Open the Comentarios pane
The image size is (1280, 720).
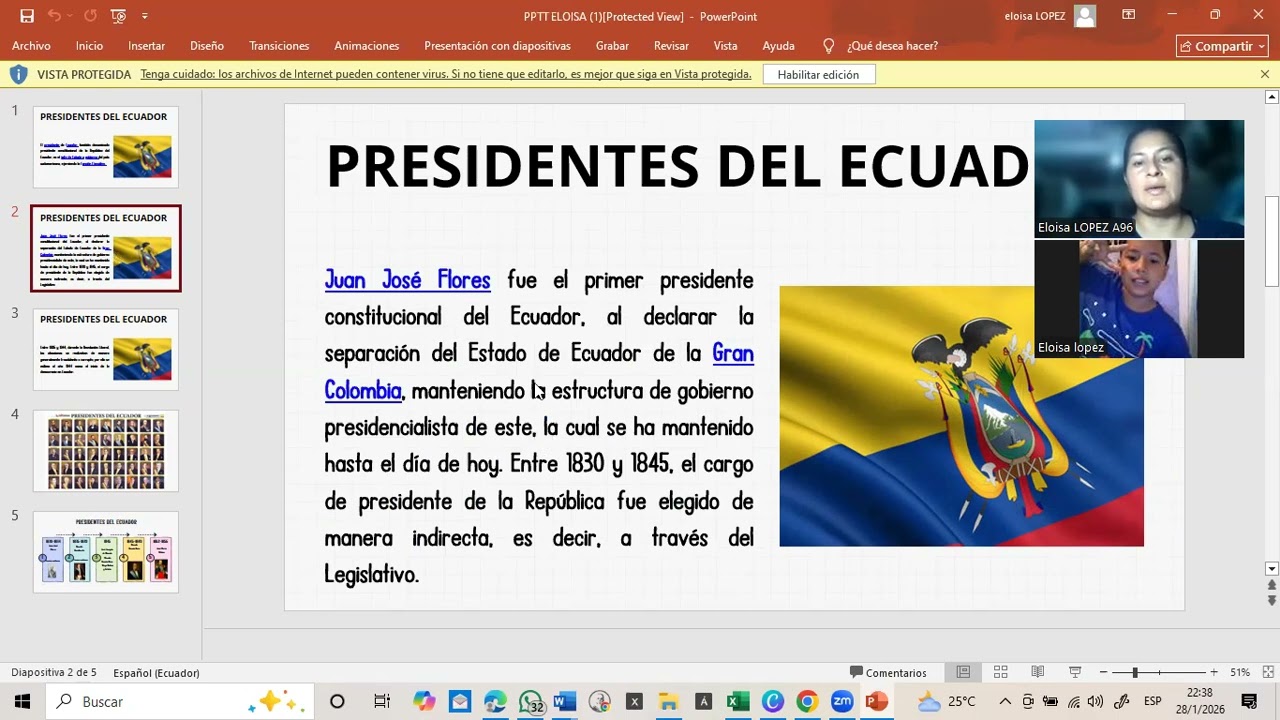click(888, 673)
